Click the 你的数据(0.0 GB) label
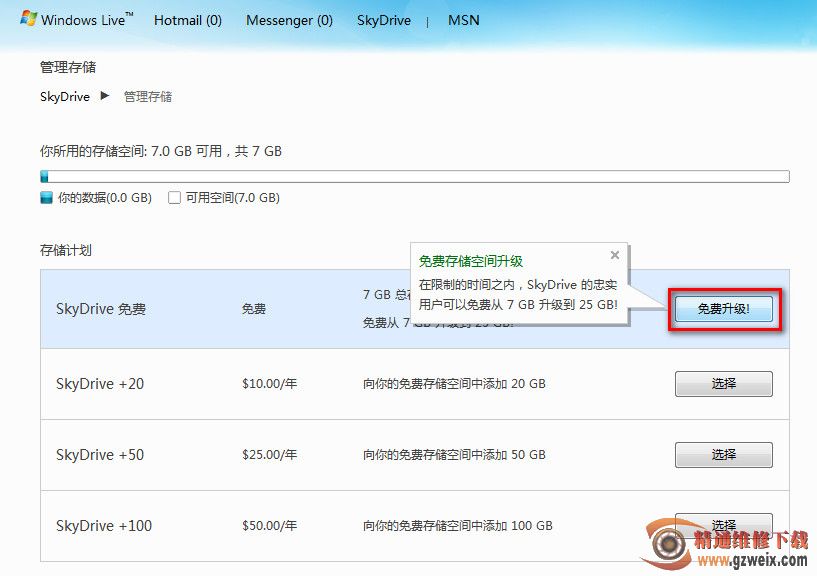 (105, 198)
